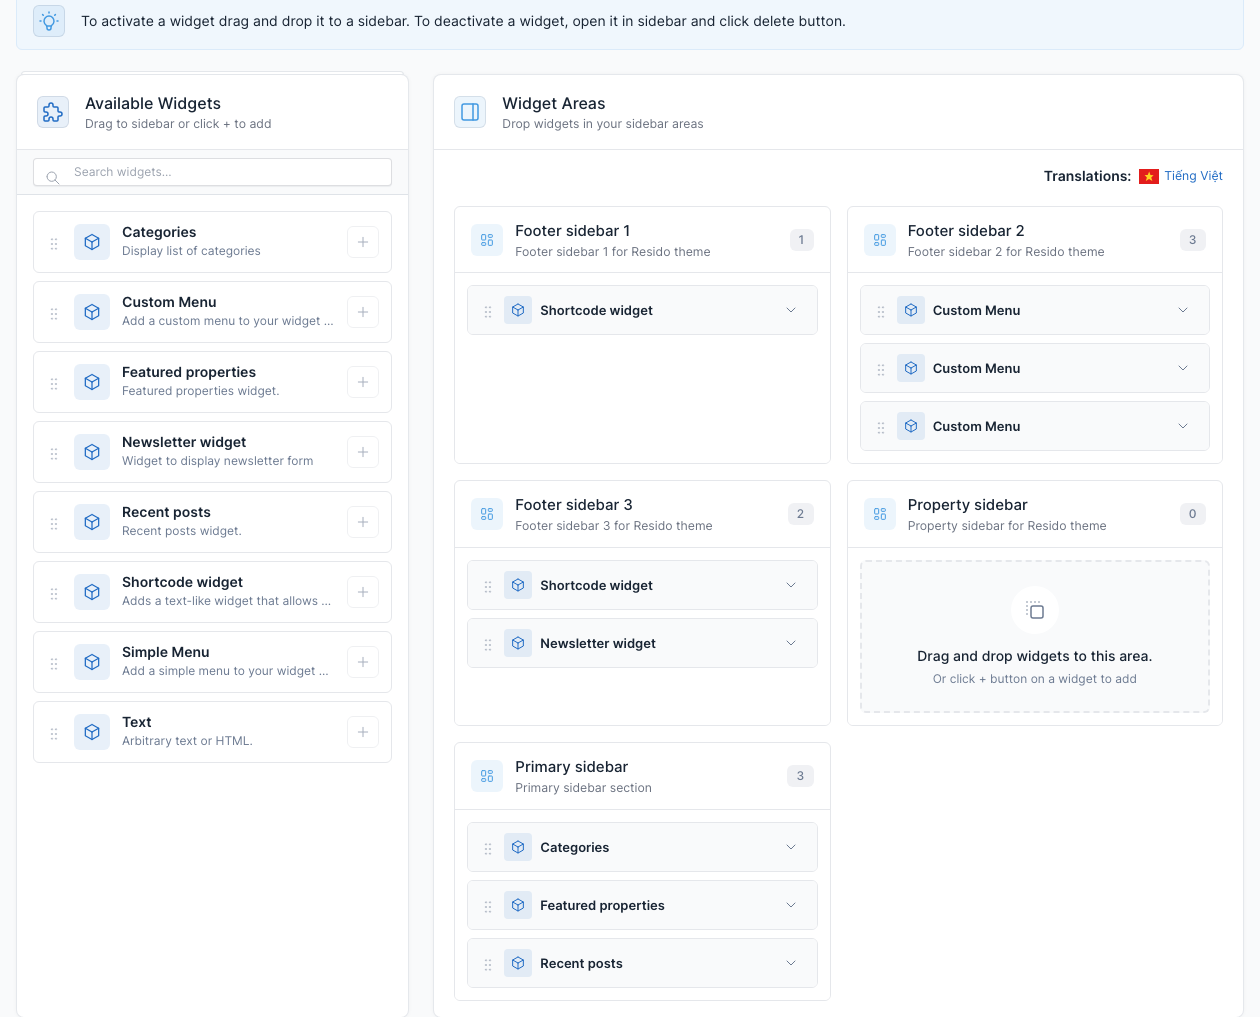Select the 'Primary sidebar section' description
This screenshot has width=1260, height=1017.
pos(583,788)
